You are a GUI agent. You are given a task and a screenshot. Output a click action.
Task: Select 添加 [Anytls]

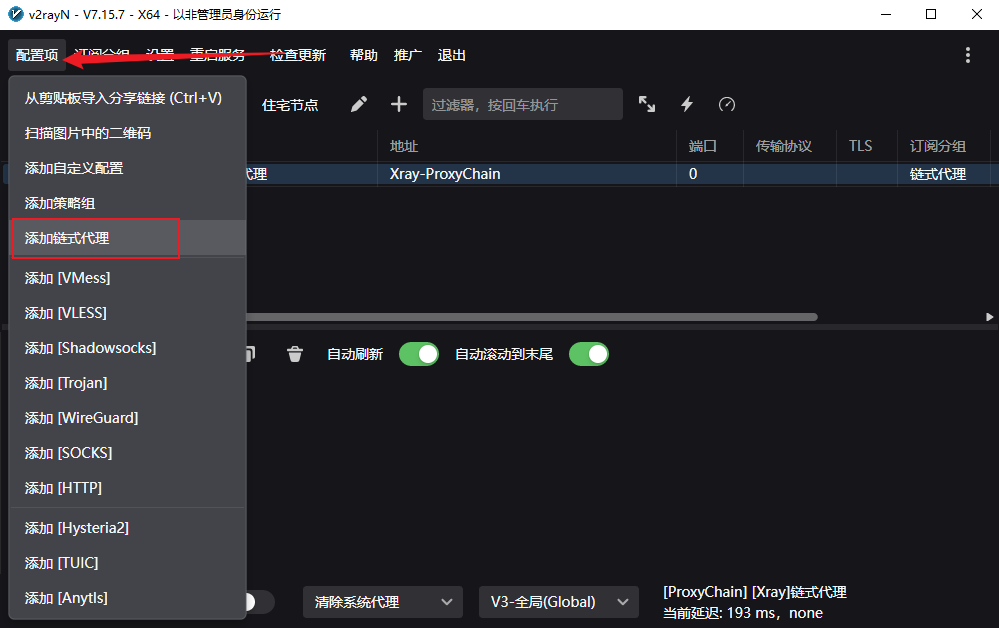point(128,599)
